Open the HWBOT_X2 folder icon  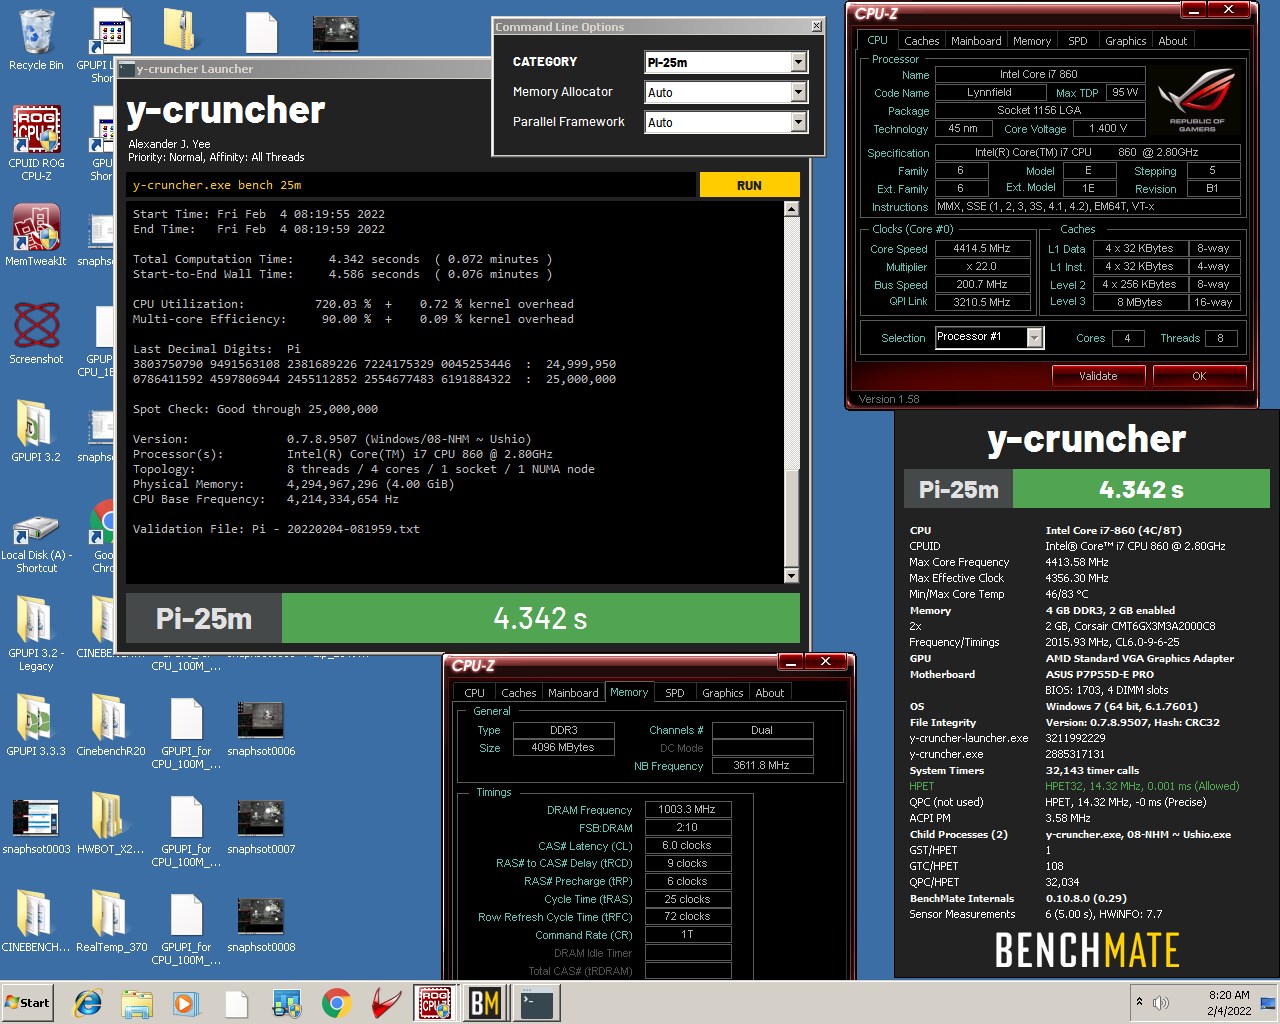click(110, 824)
